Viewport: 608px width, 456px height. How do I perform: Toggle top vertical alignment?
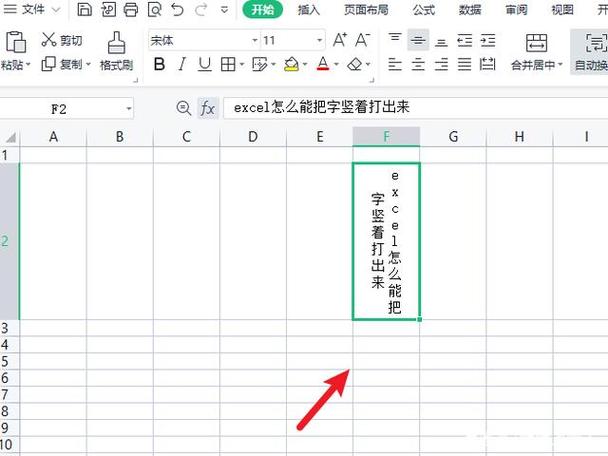pyautogui.click(x=395, y=40)
